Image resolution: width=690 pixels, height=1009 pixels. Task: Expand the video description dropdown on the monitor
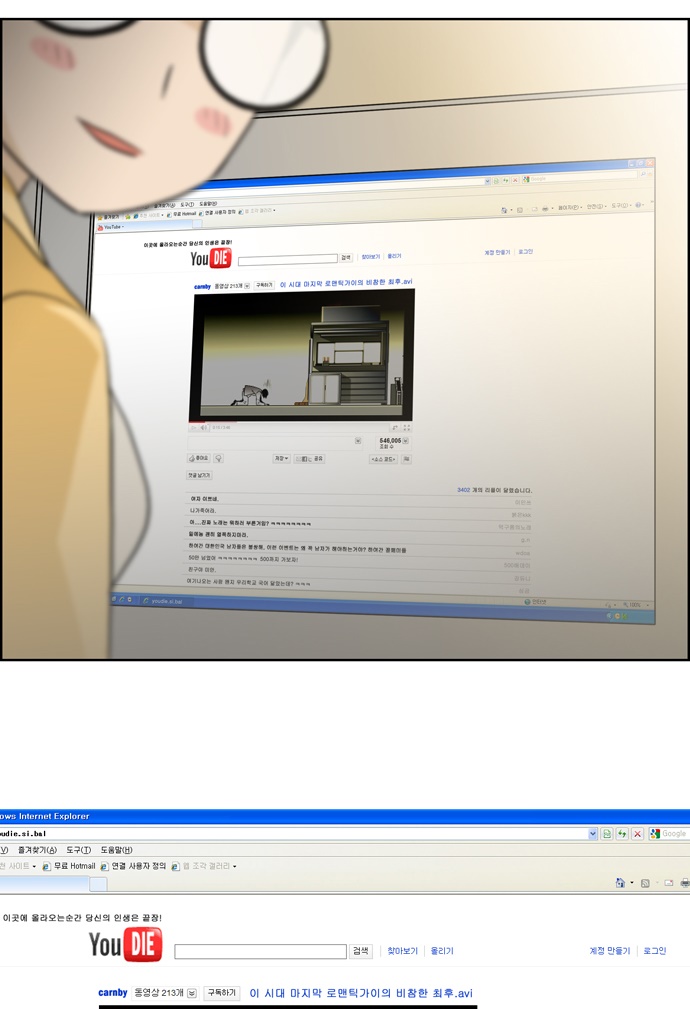tap(358, 441)
